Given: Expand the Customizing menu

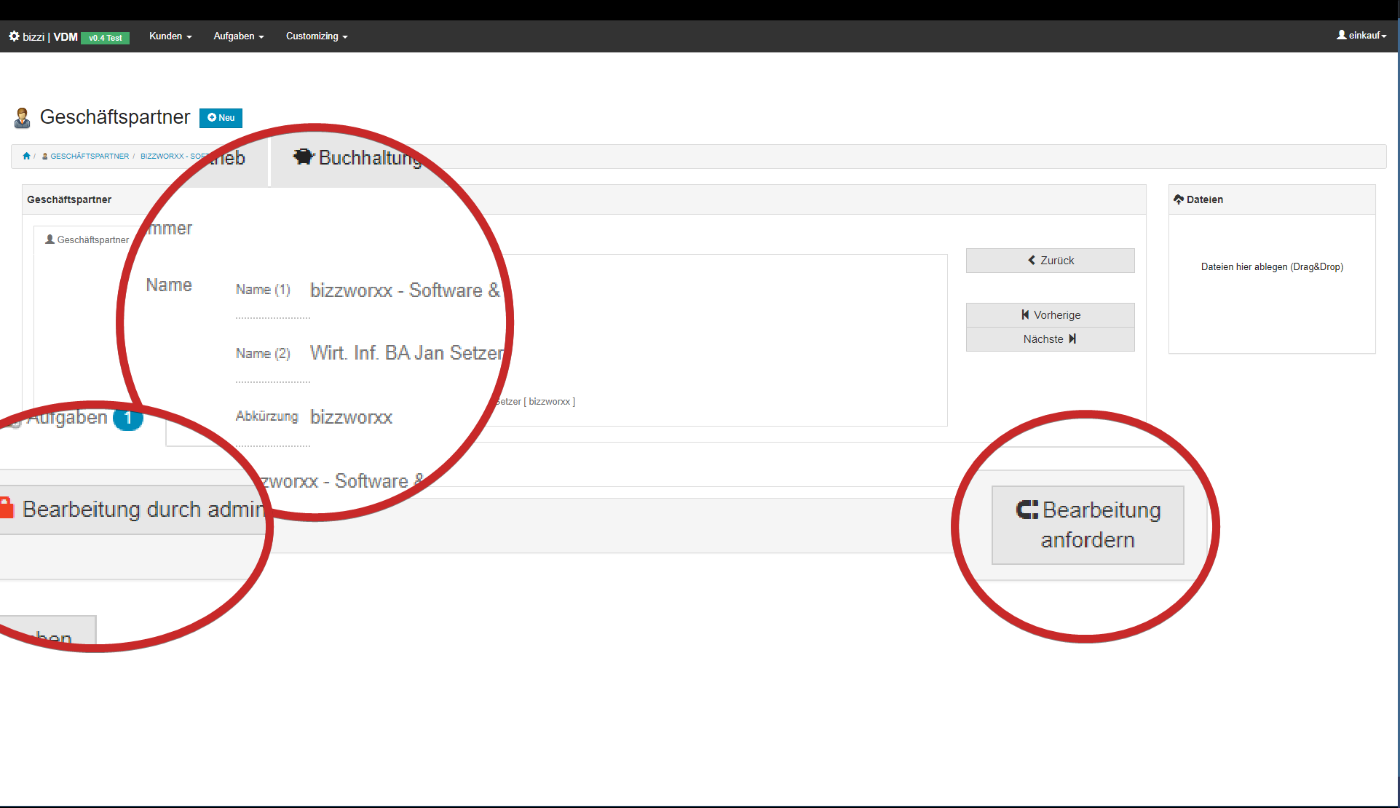Looking at the screenshot, I should click(x=316, y=37).
